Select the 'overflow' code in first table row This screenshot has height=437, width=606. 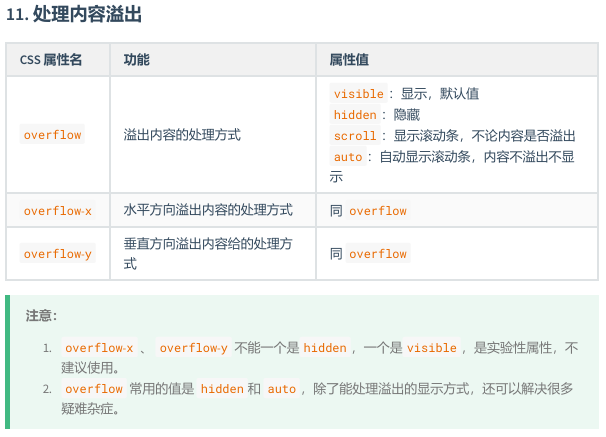coord(52,134)
